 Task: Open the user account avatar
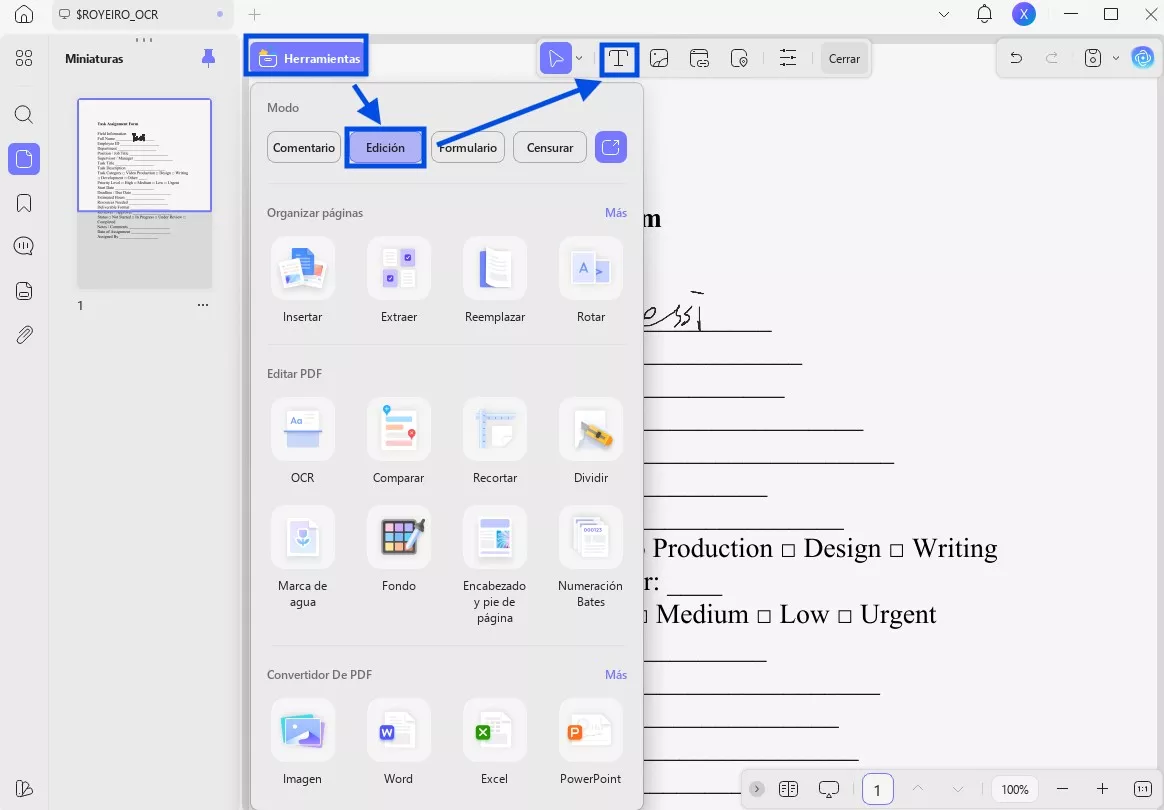[x=1024, y=13]
